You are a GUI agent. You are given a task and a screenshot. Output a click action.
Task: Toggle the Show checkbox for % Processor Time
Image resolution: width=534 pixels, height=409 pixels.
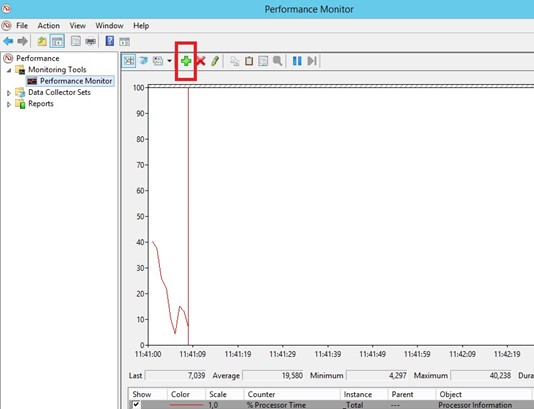(136, 405)
